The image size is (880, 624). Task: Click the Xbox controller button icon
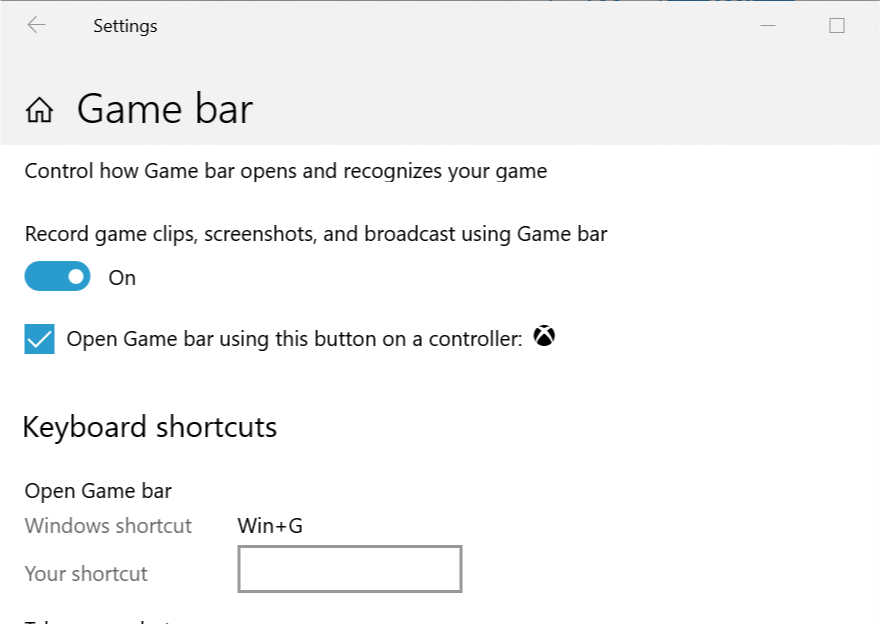click(544, 336)
